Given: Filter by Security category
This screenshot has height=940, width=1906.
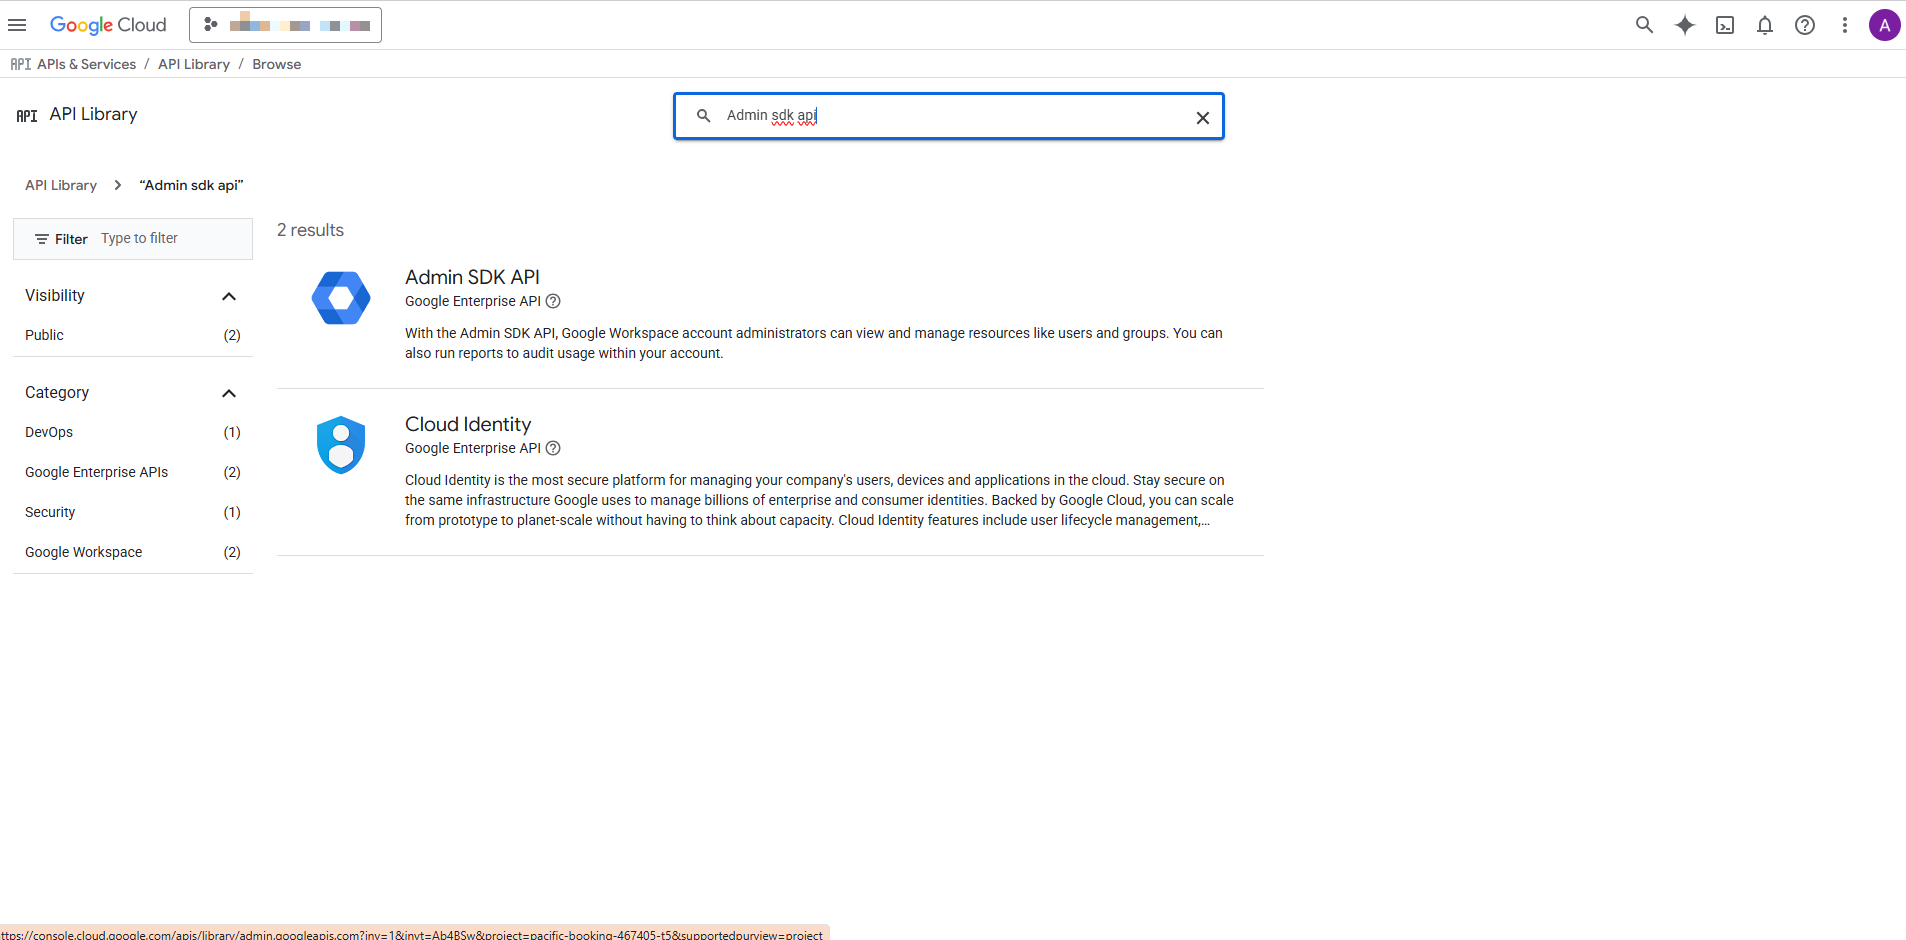Looking at the screenshot, I should 133,512.
